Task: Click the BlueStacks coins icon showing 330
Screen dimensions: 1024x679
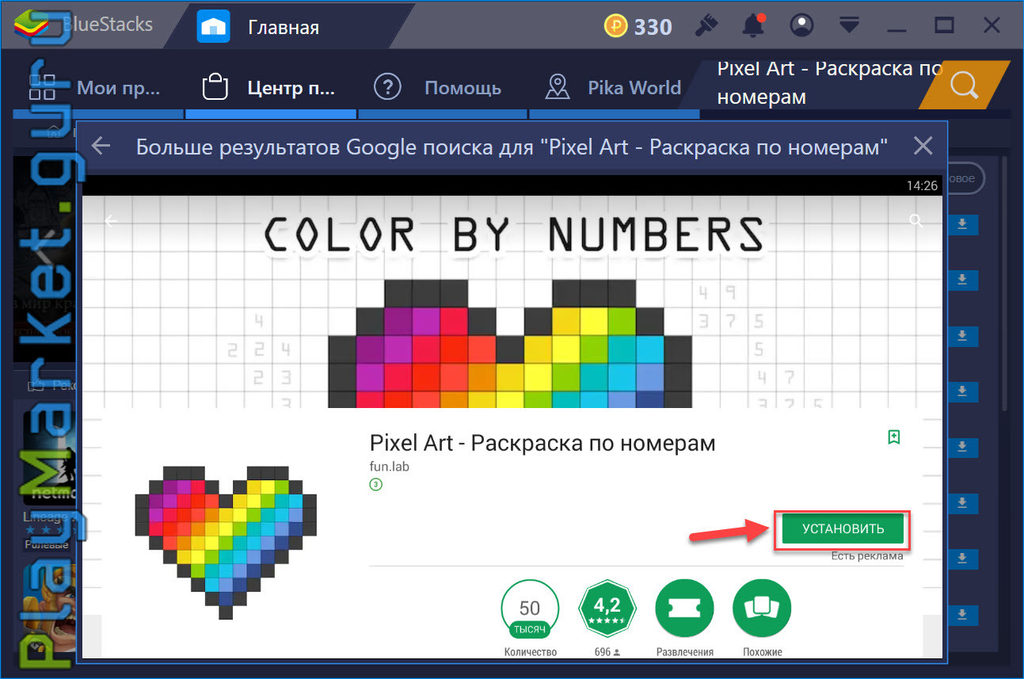Action: [615, 26]
